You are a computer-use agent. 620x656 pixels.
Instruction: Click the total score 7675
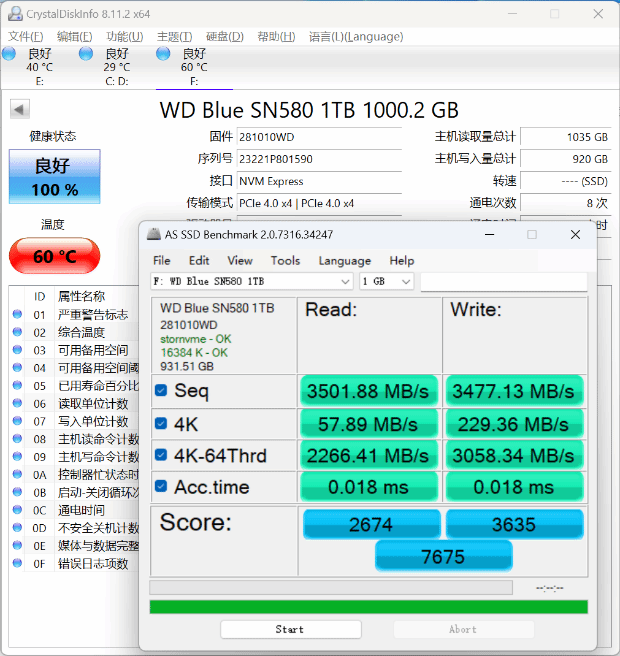[x=443, y=556]
